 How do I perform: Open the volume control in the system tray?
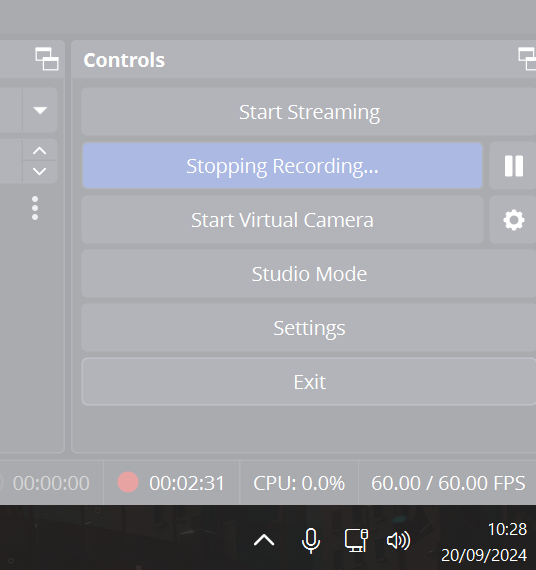tap(398, 540)
